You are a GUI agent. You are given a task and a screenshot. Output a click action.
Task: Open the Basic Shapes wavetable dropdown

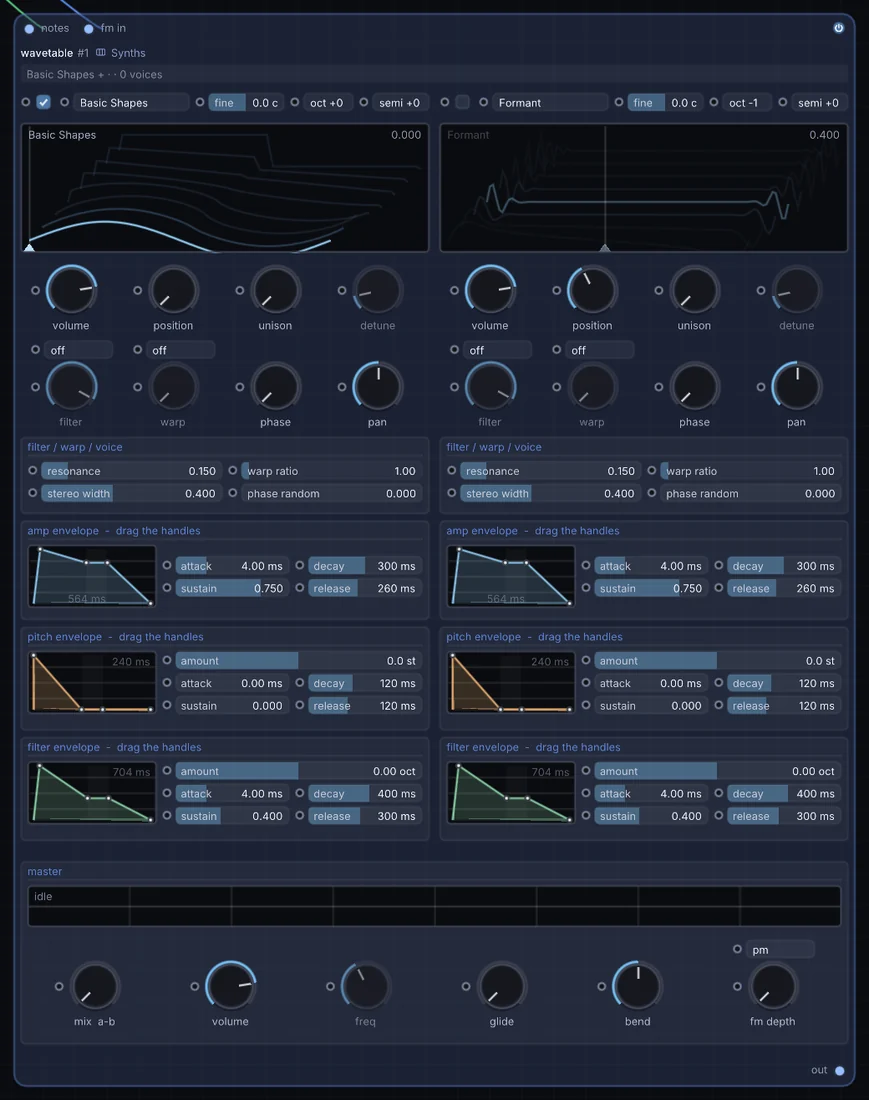pyautogui.click(x=131, y=102)
